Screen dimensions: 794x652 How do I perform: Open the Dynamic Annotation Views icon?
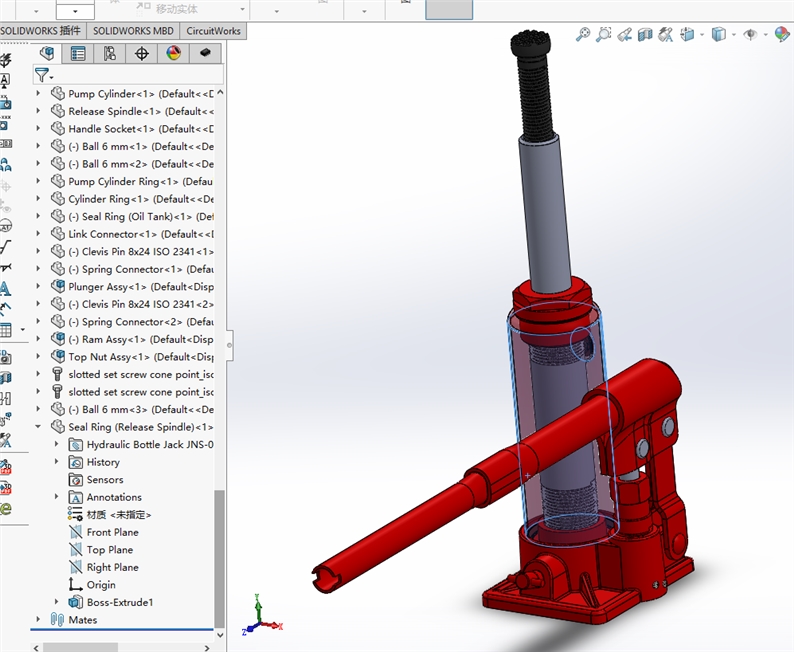point(665,34)
